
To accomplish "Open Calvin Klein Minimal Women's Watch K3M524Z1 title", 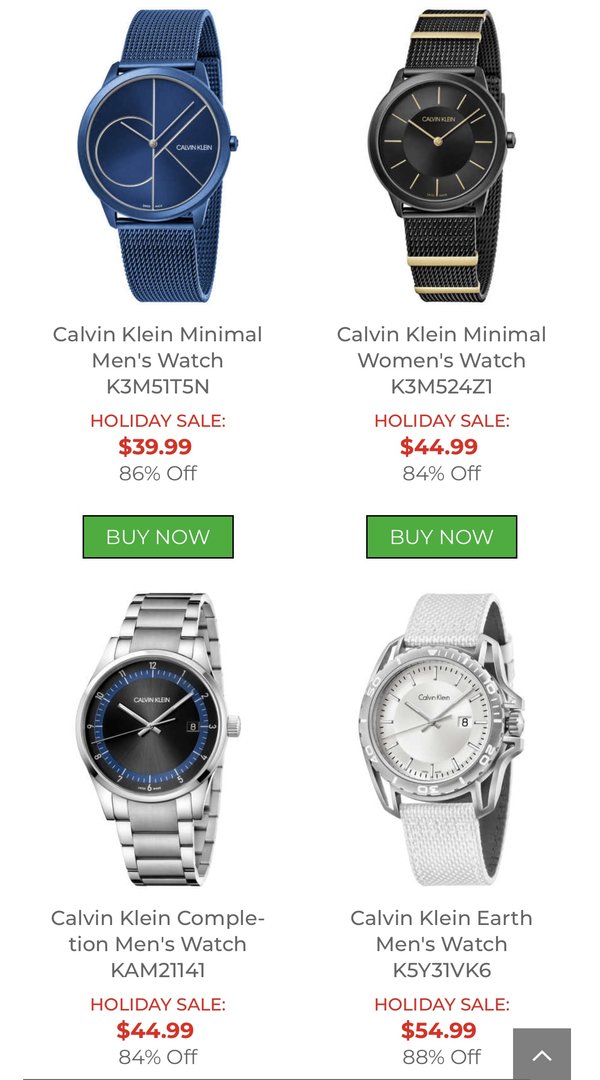I will pos(442,360).
